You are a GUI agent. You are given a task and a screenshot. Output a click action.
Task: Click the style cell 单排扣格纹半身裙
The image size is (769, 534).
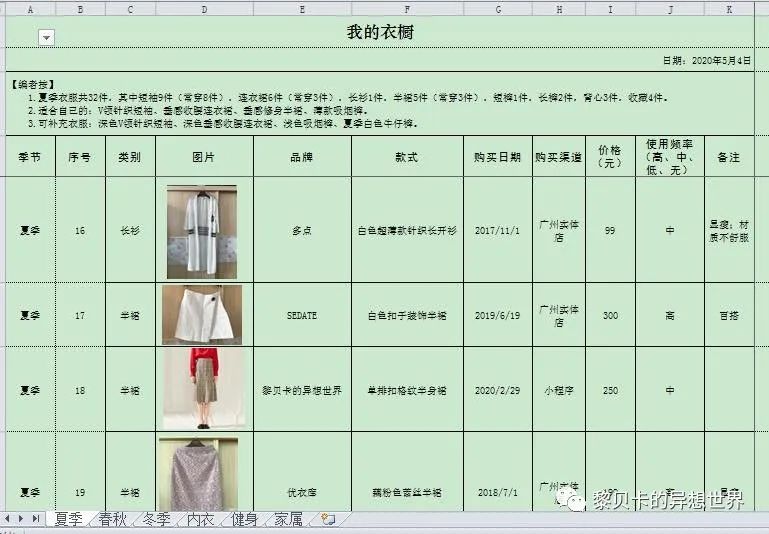408,390
